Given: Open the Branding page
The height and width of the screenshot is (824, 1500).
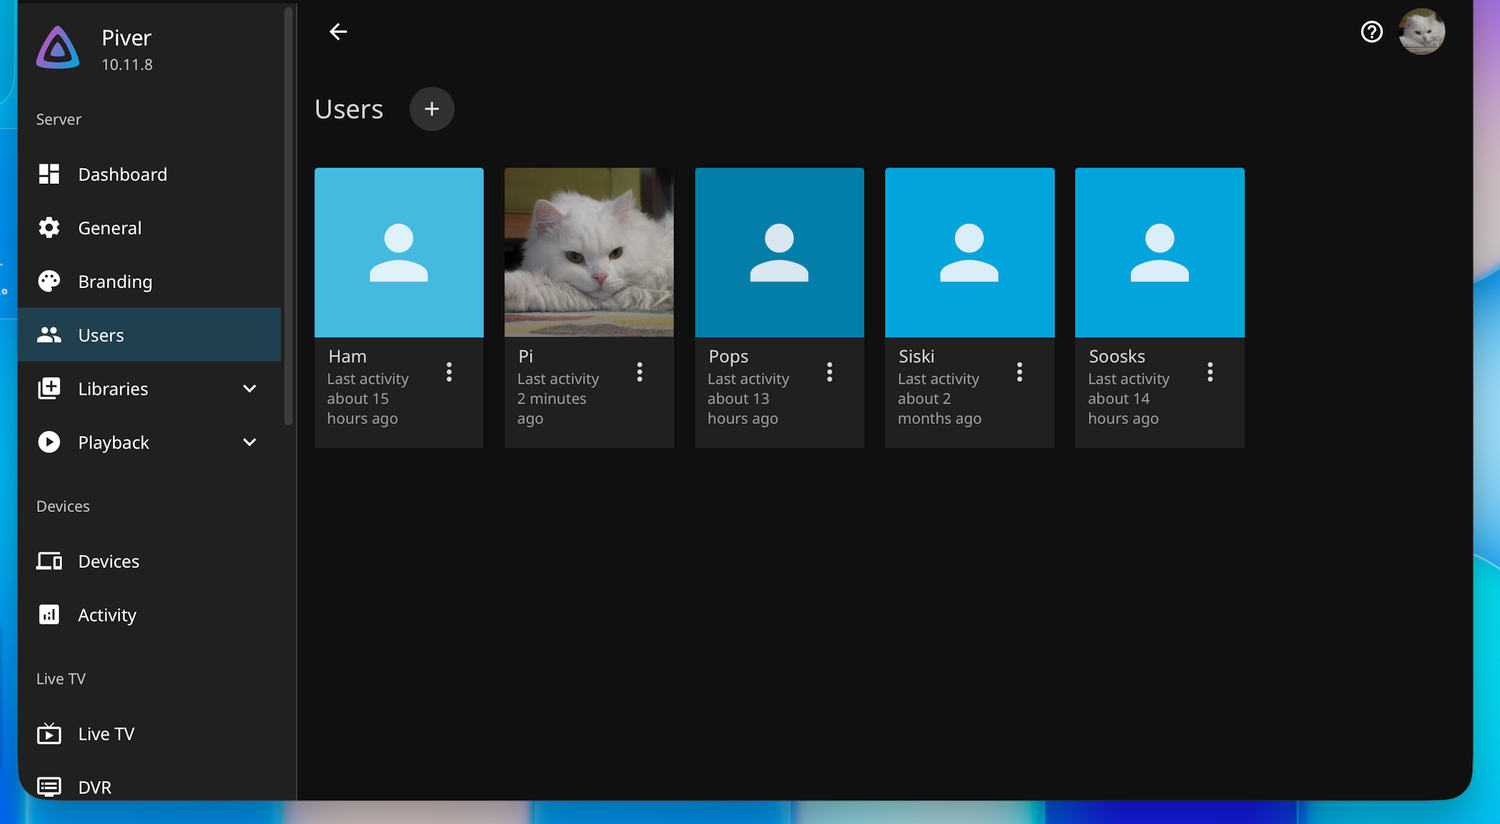Looking at the screenshot, I should click(x=150, y=281).
